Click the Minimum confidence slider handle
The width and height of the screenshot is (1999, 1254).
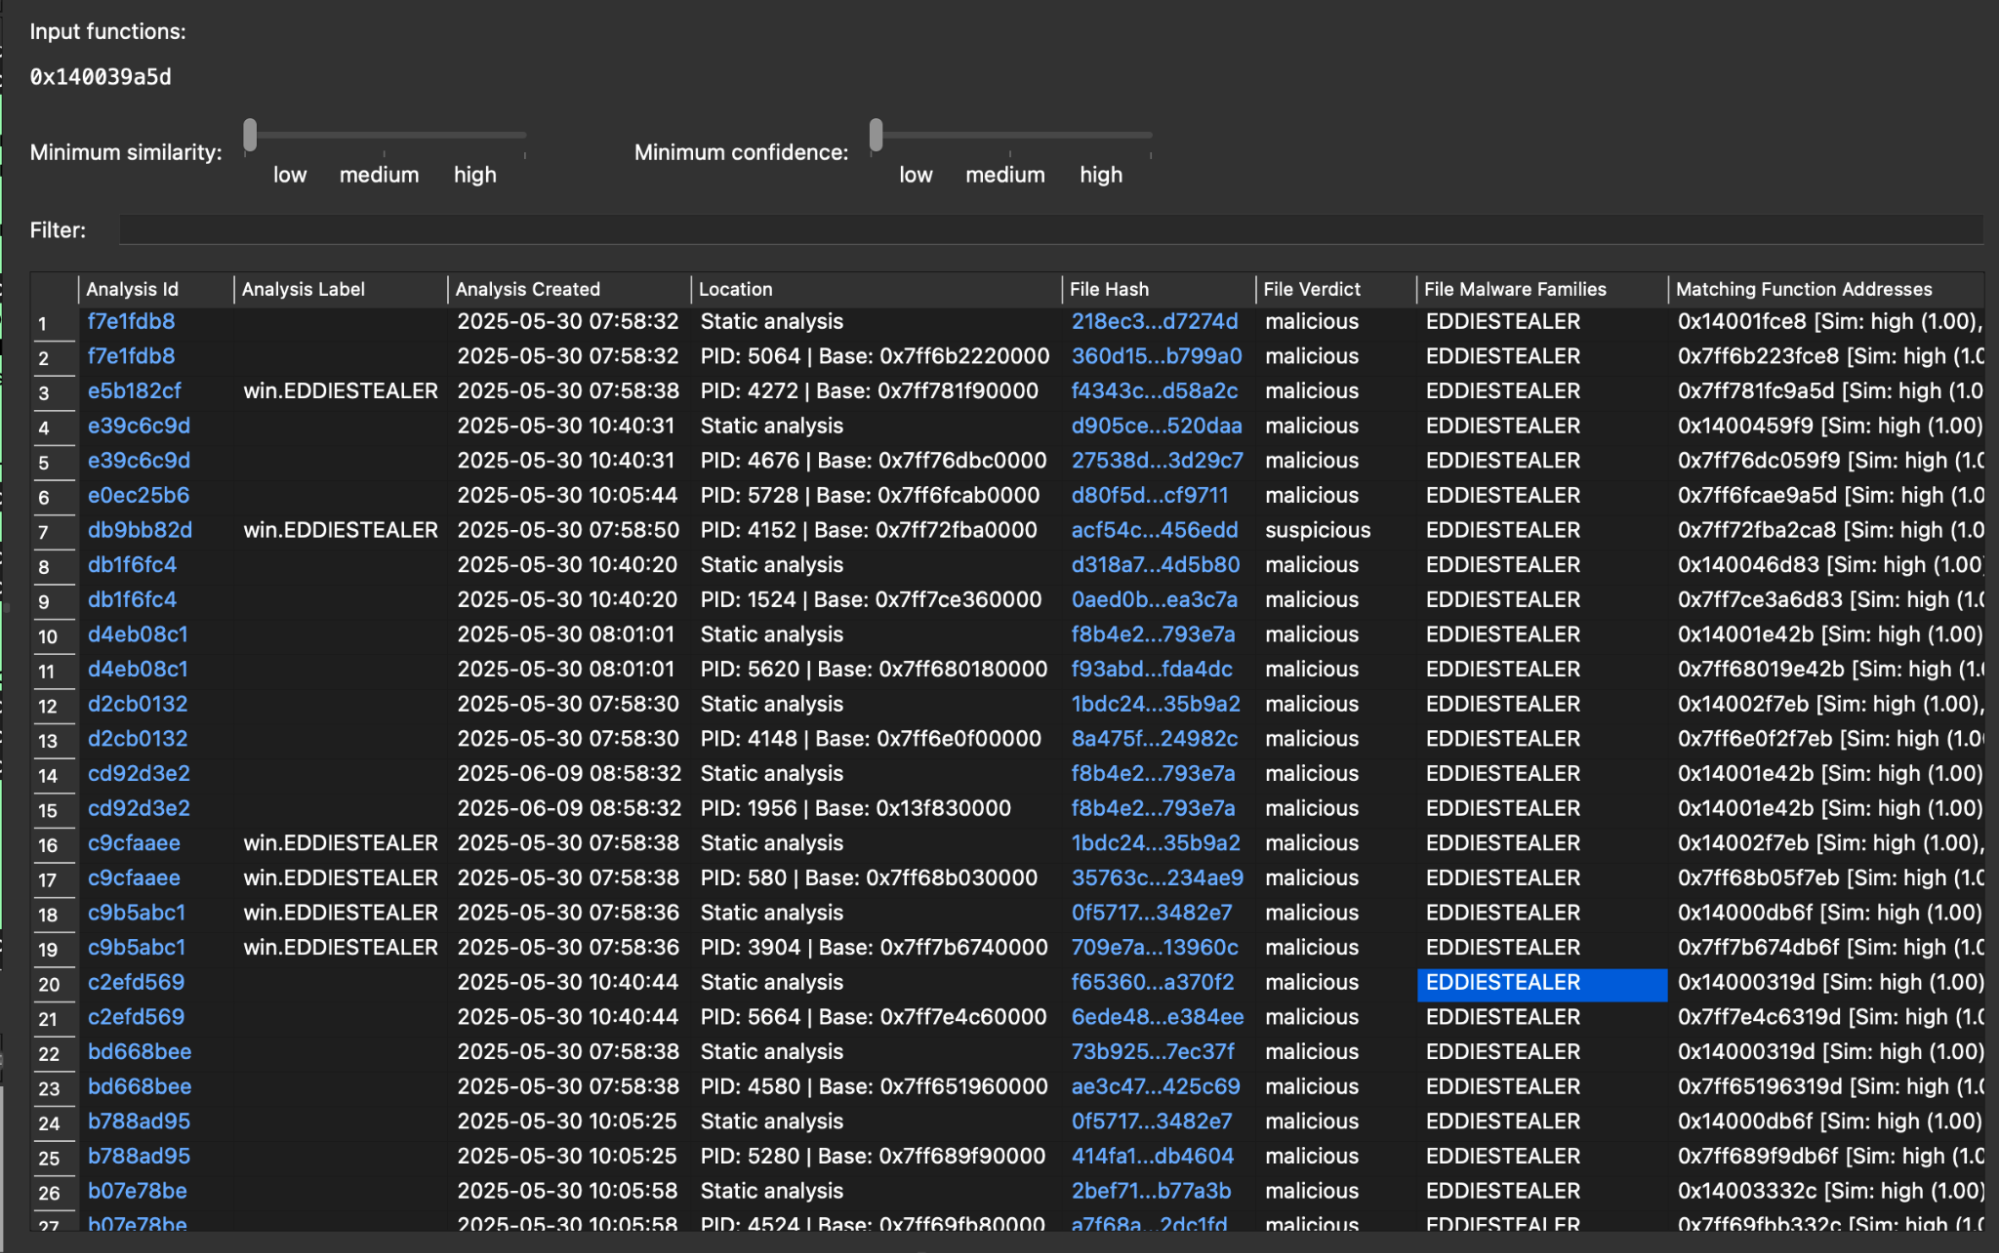point(876,134)
